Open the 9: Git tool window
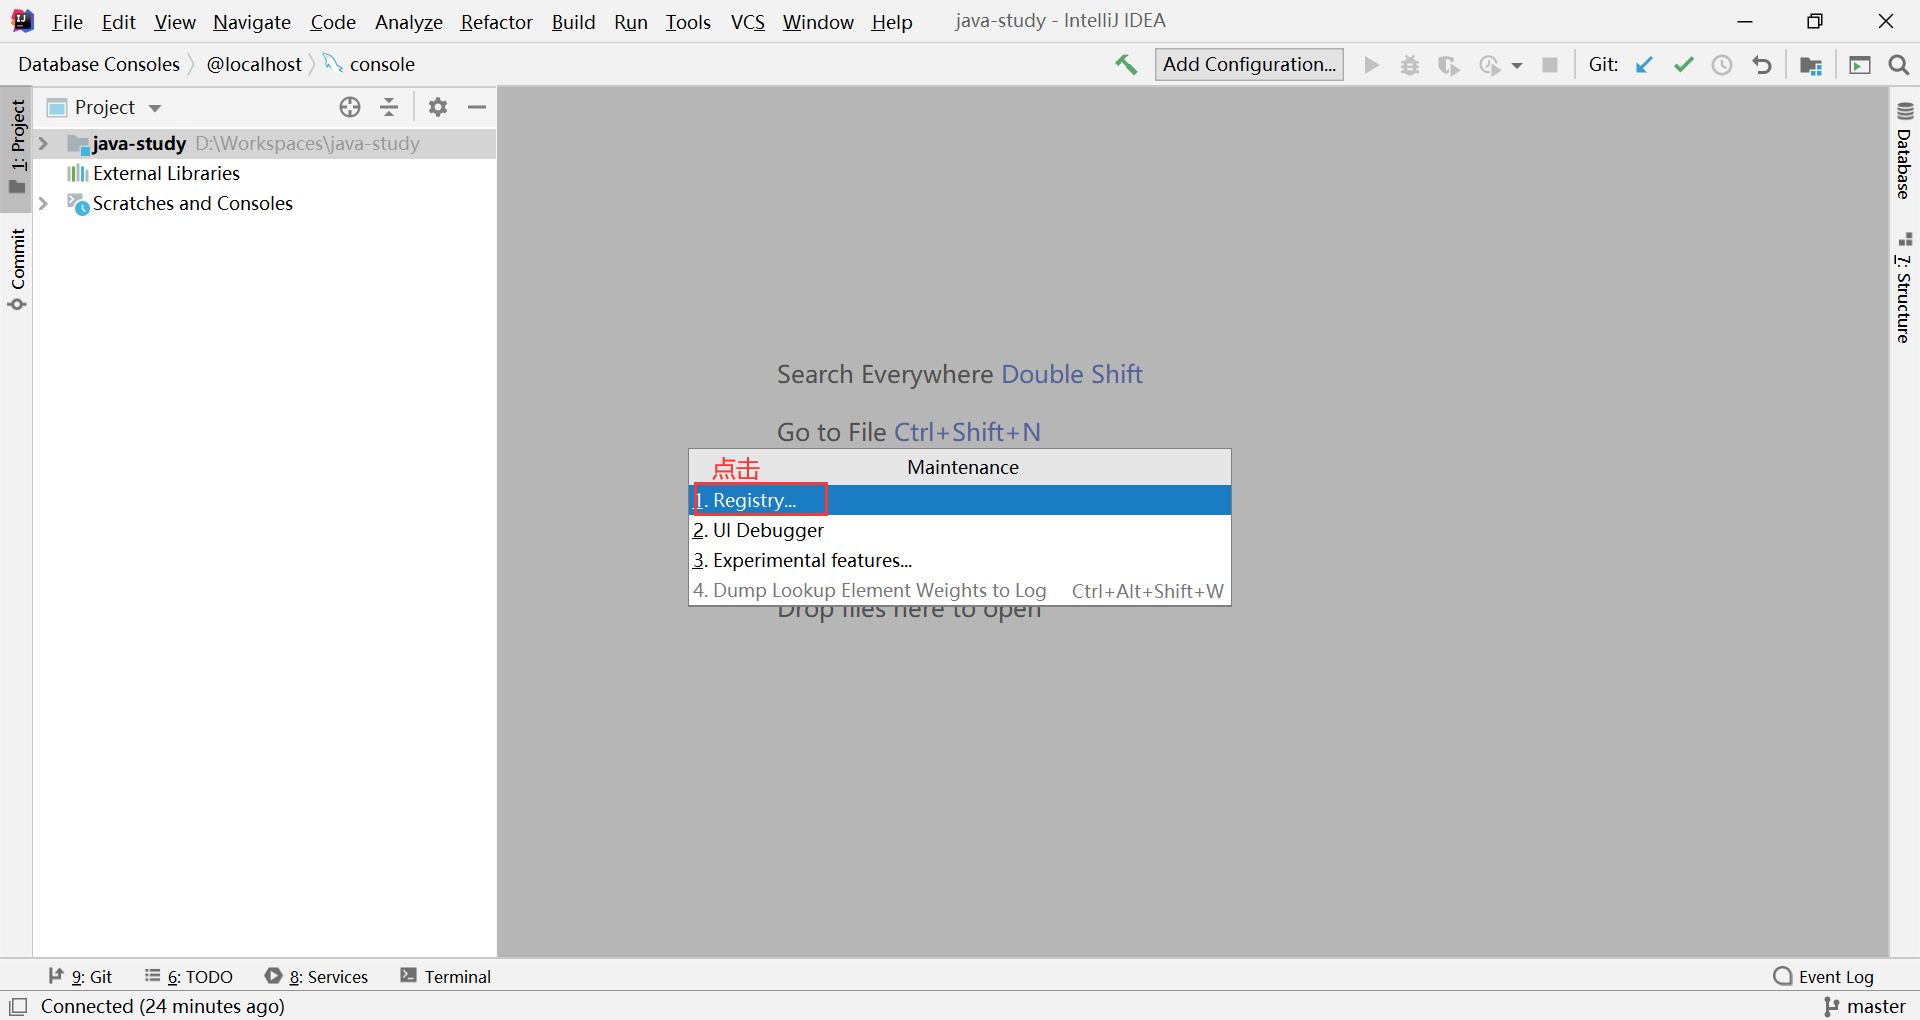Viewport: 1920px width, 1020px height. click(x=80, y=976)
